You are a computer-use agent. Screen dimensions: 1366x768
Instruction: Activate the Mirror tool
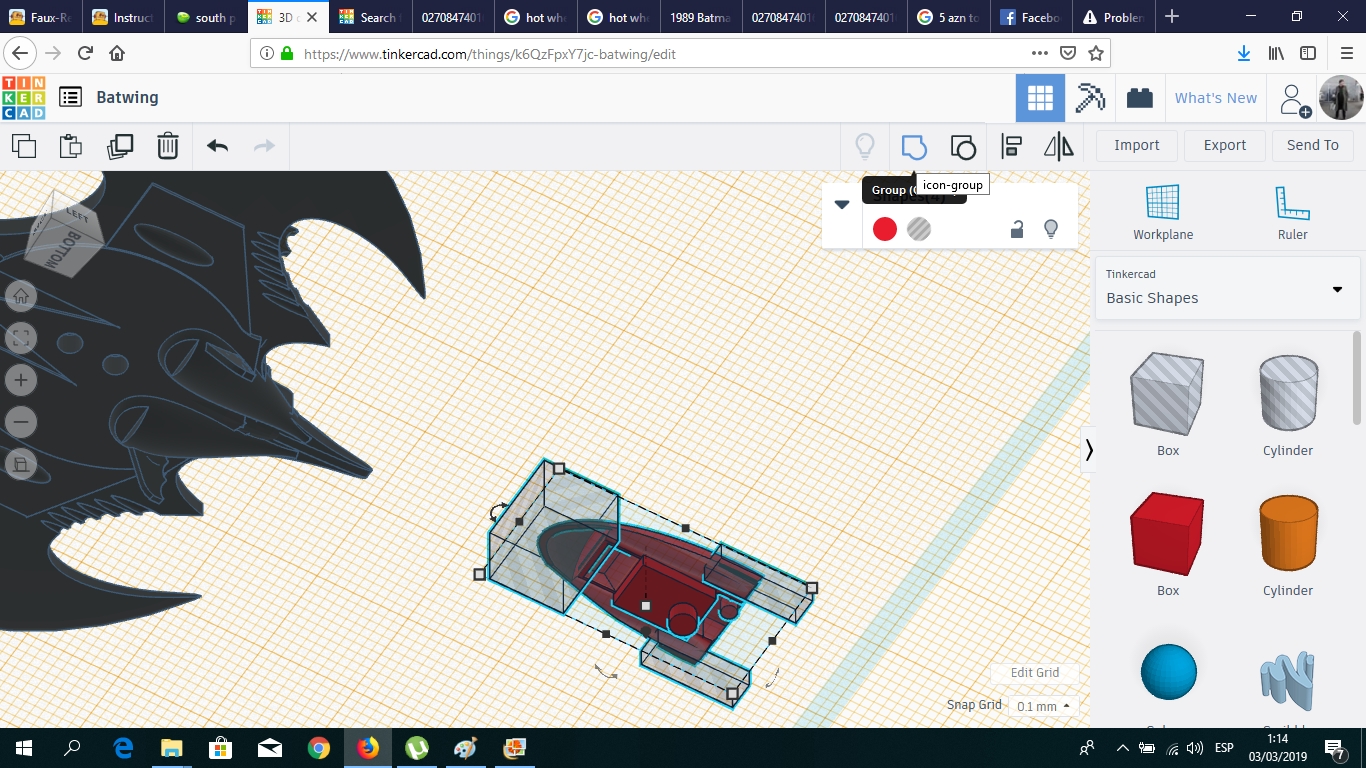[1059, 146]
